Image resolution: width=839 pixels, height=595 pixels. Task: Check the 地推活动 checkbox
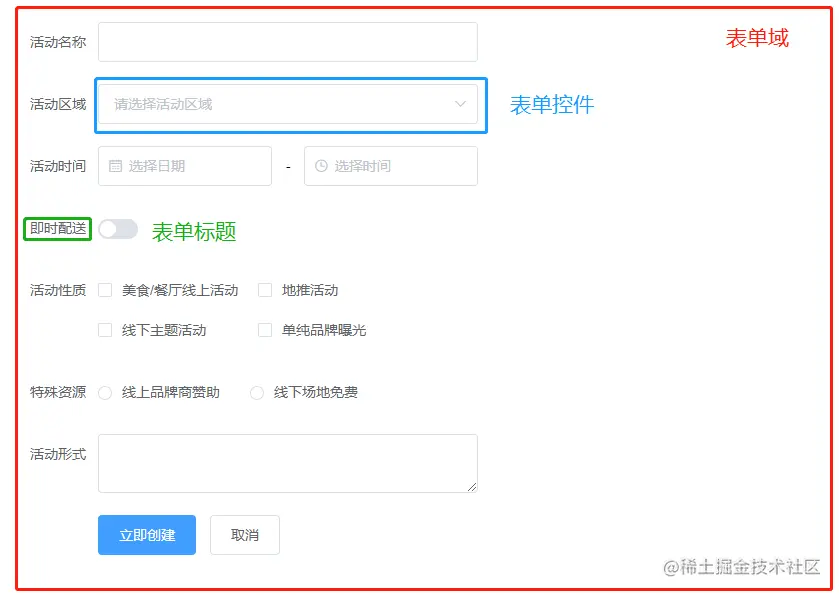(x=265, y=290)
